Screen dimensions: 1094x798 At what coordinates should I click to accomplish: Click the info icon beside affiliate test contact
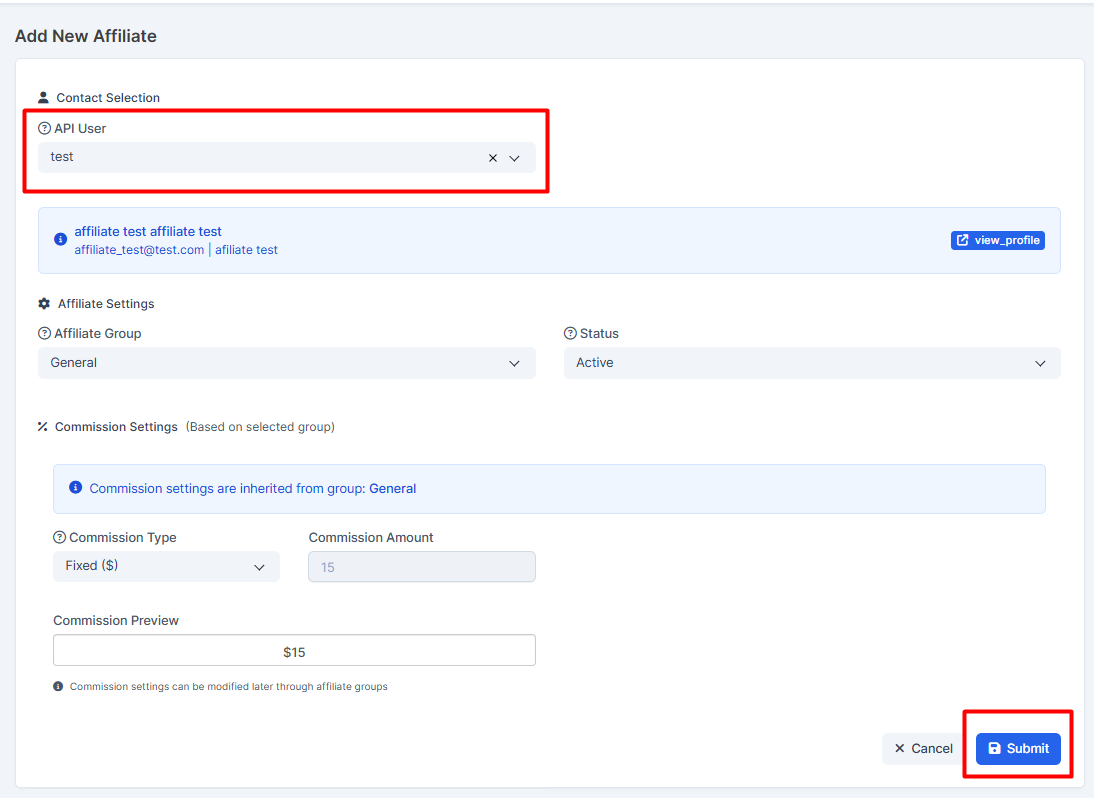pyautogui.click(x=61, y=240)
